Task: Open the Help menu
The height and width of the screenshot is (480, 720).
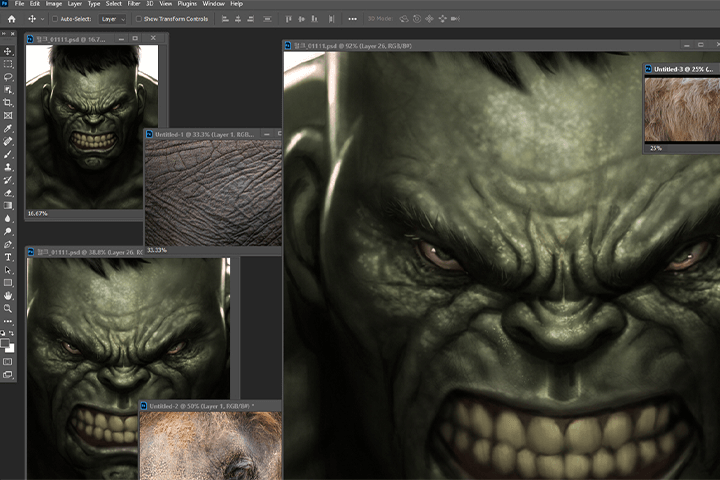Action: pyautogui.click(x=236, y=4)
